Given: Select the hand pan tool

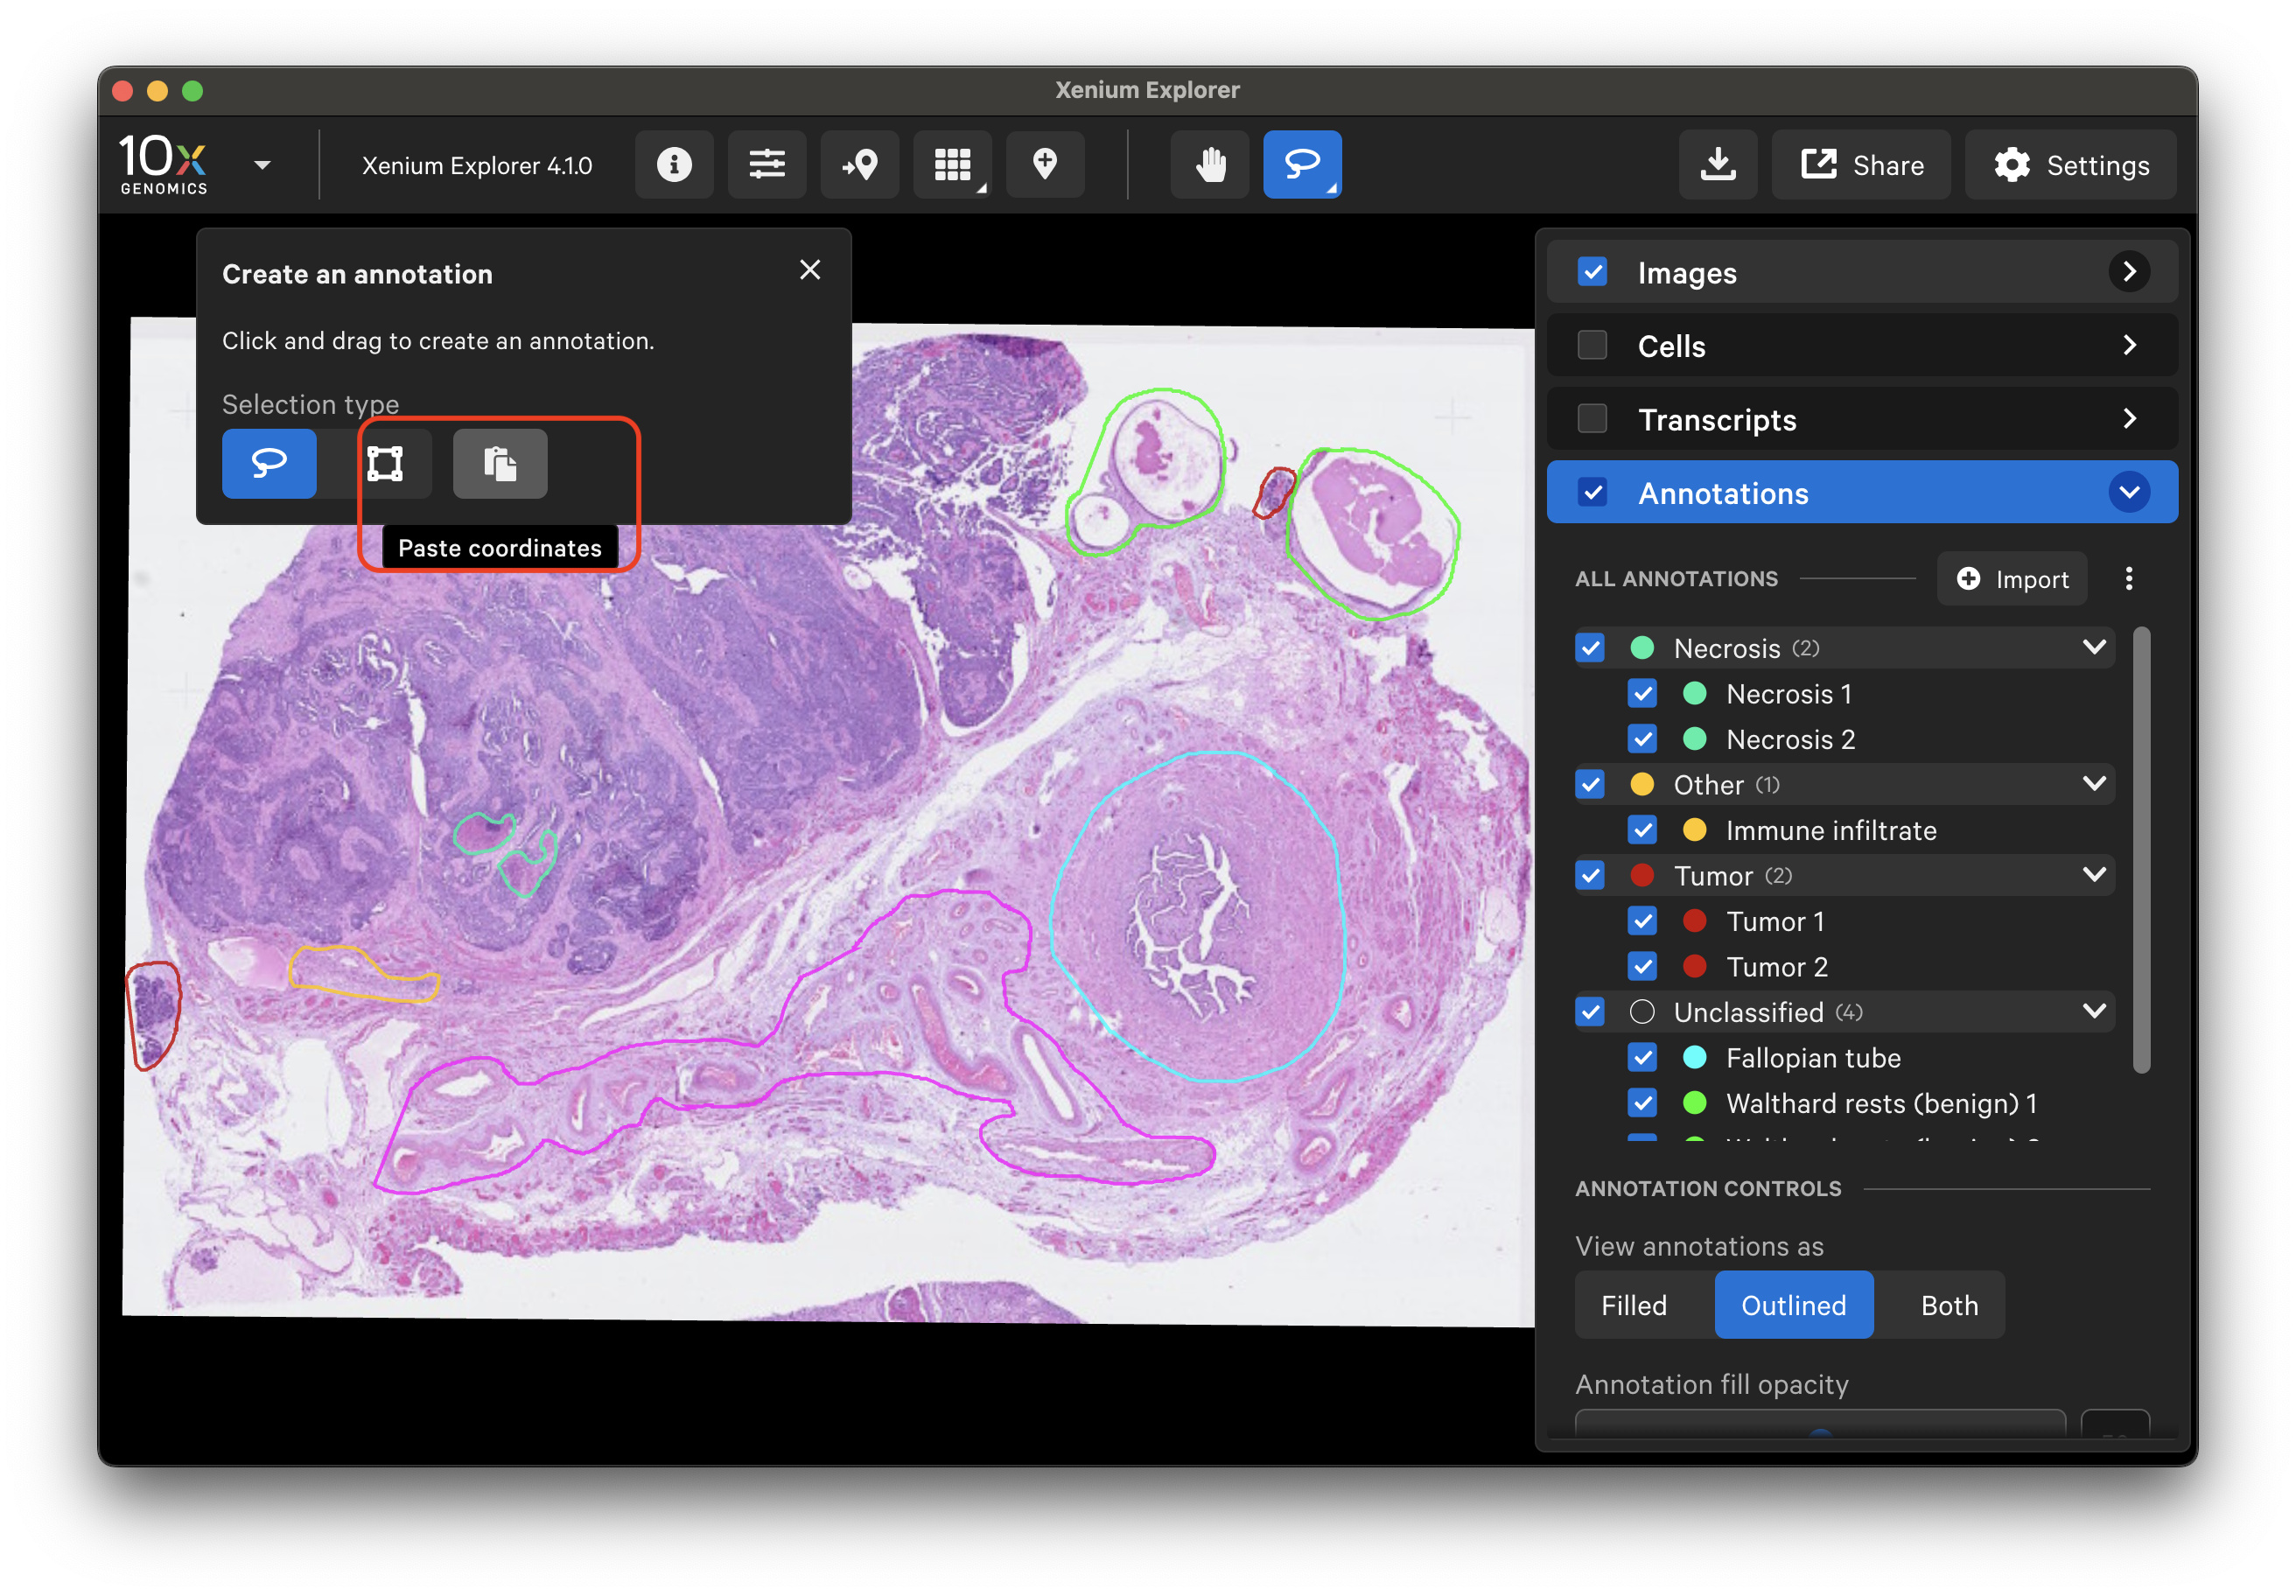Looking at the screenshot, I should [1210, 164].
